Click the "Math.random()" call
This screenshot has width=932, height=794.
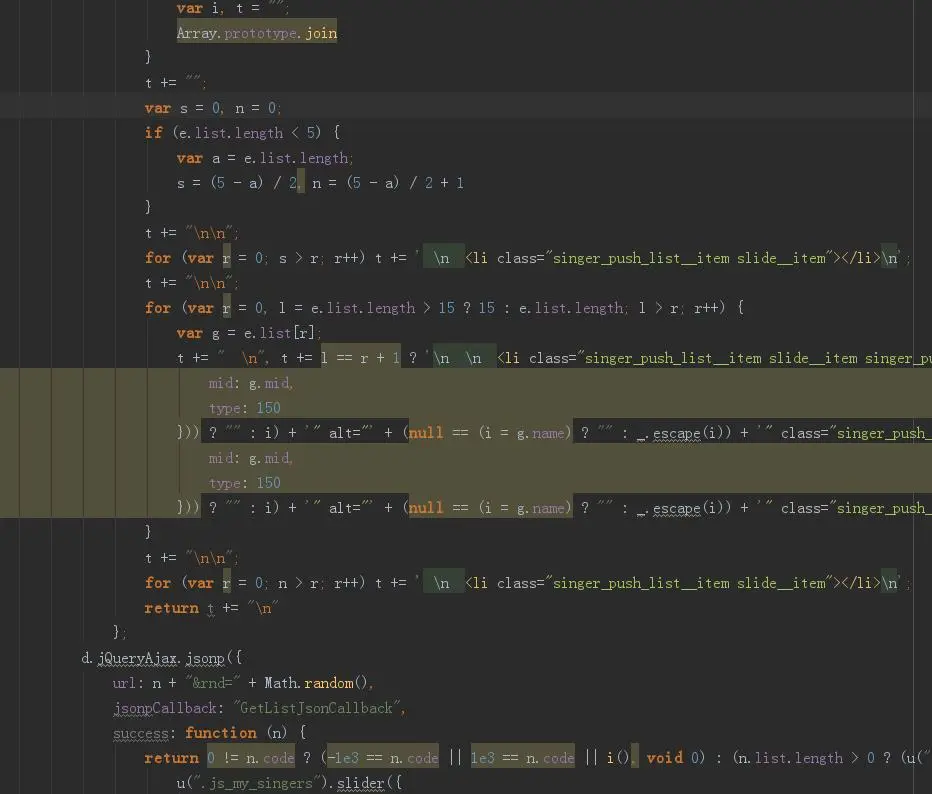tap(316, 683)
